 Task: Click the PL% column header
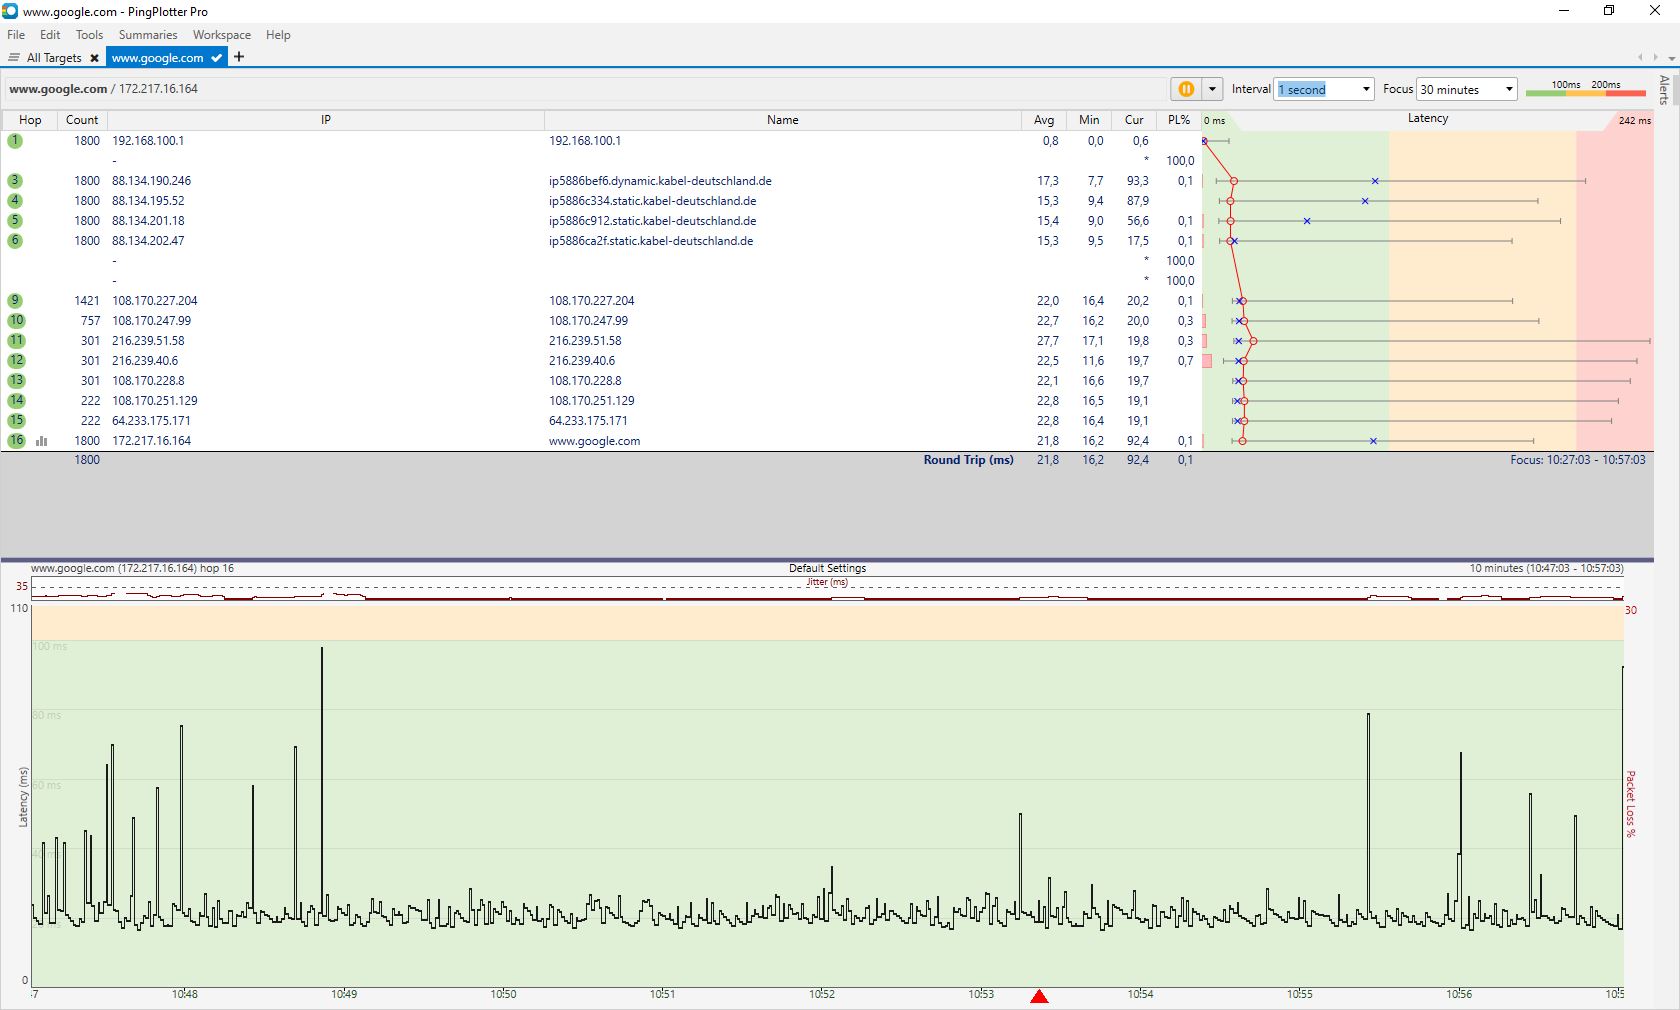(x=1179, y=120)
